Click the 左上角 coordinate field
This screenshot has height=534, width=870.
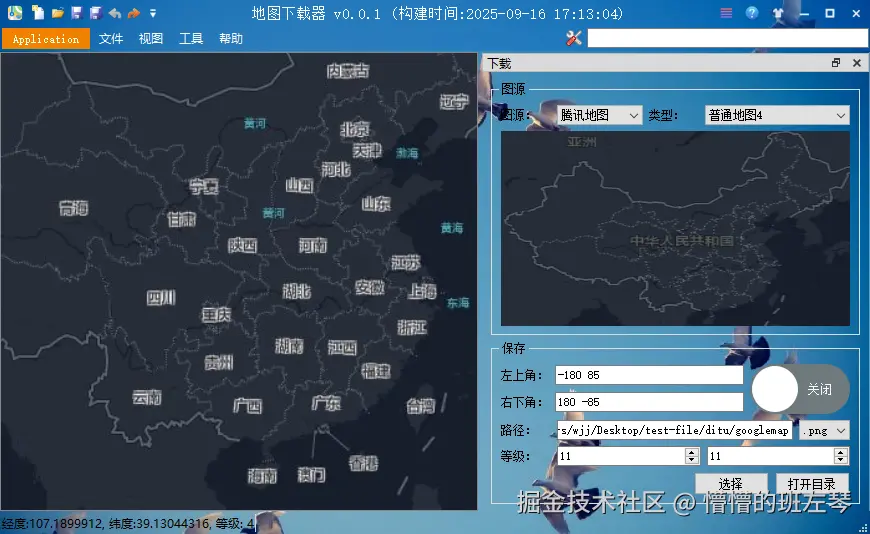[649, 375]
